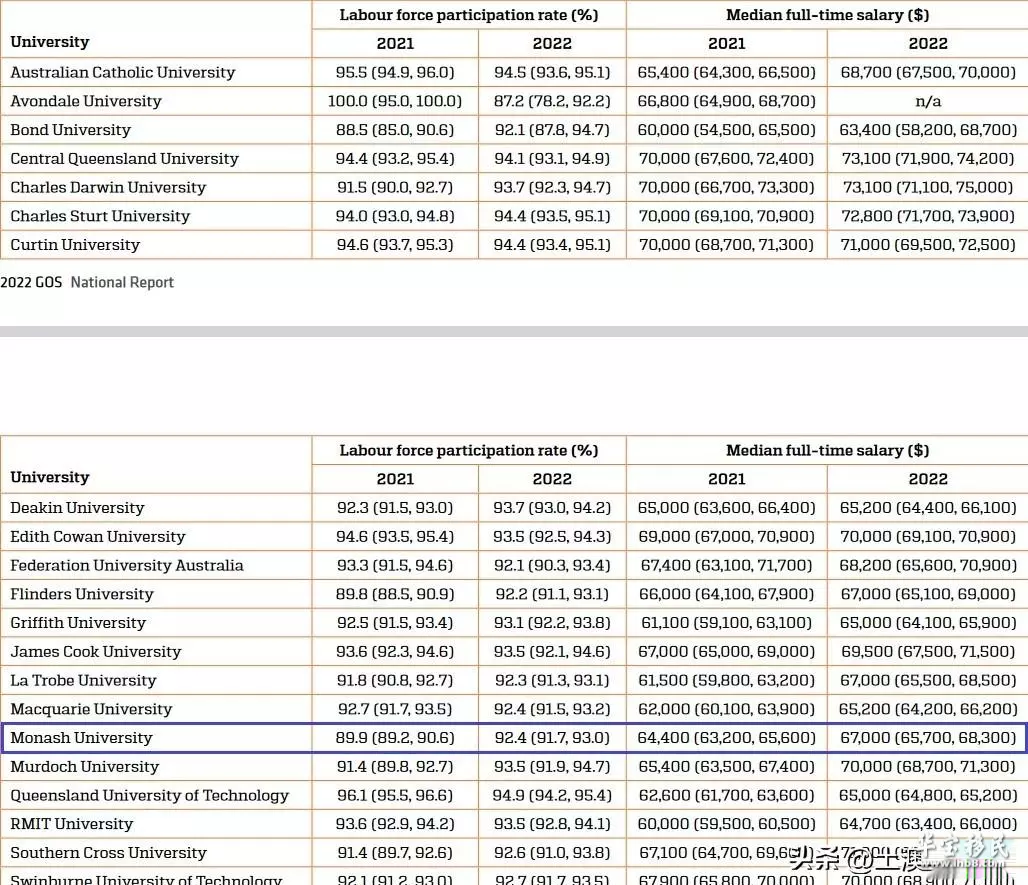This screenshot has height=885, width=1028.
Task: Click 'La Trobe University' row label
Action: coord(83,680)
